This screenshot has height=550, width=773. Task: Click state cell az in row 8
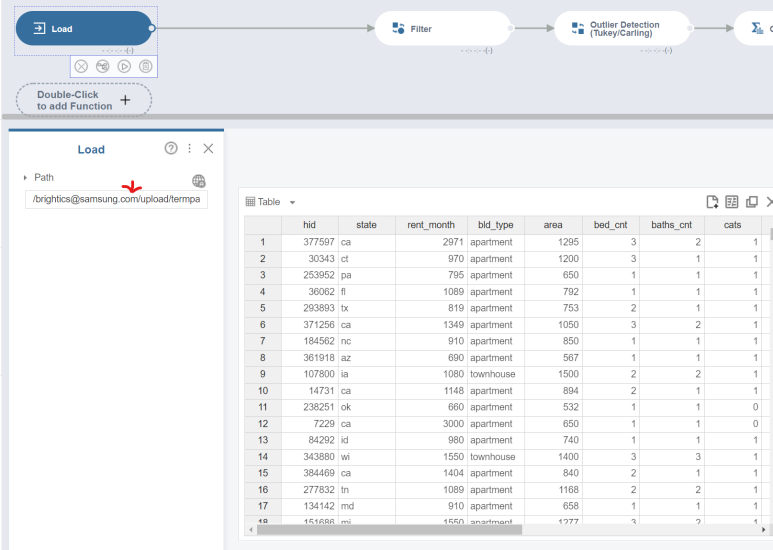tap(366, 358)
